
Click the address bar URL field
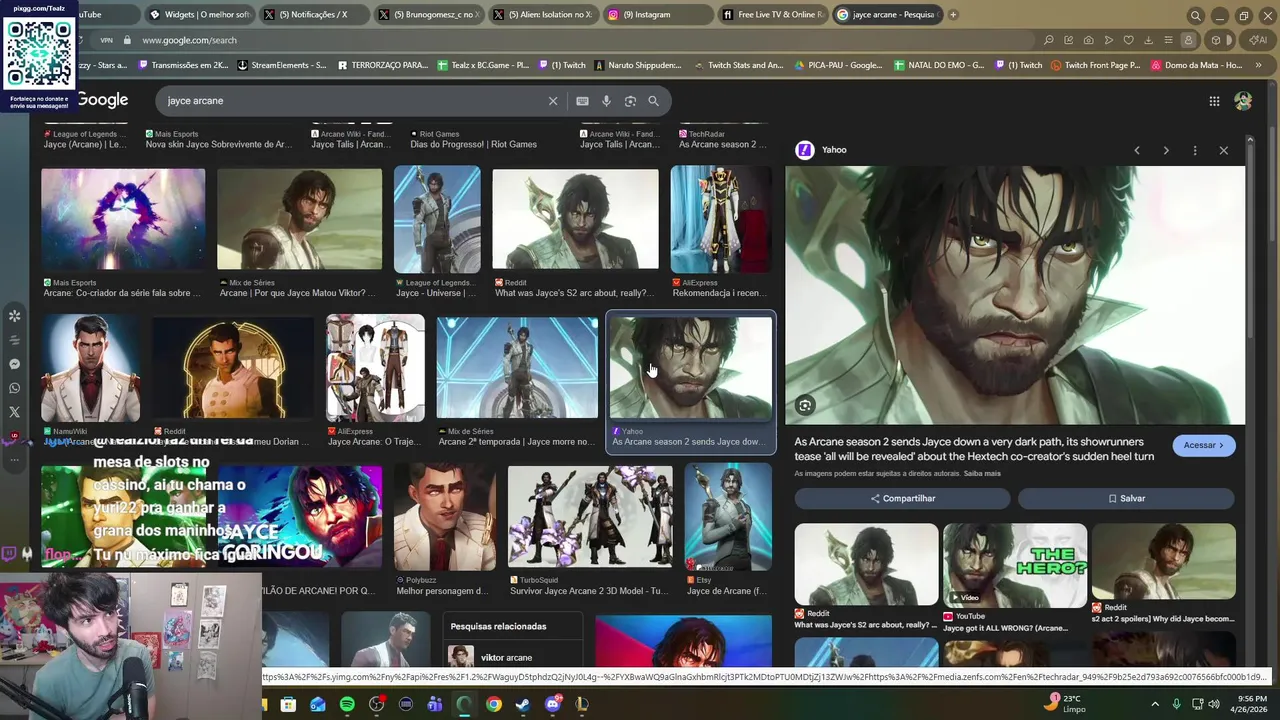(x=580, y=40)
